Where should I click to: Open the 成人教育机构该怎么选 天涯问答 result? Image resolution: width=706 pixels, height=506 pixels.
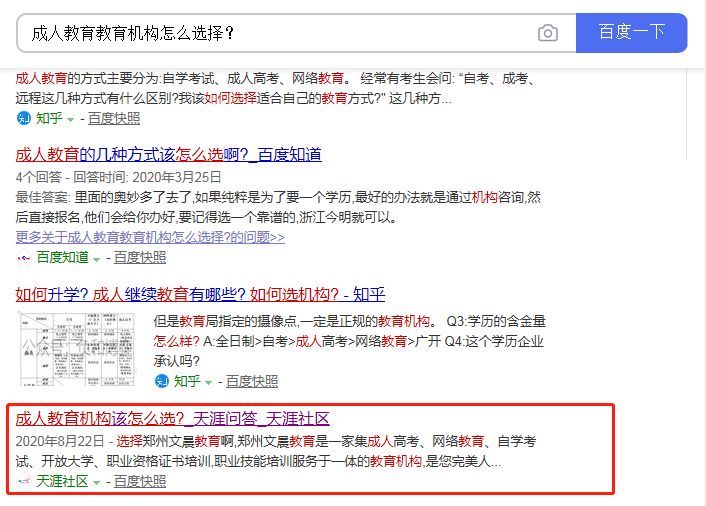[x=172, y=418]
